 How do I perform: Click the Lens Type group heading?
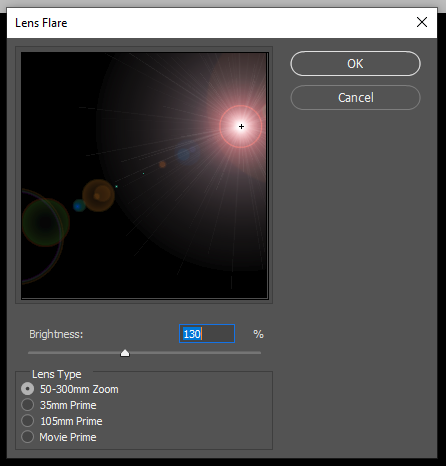pos(57,374)
